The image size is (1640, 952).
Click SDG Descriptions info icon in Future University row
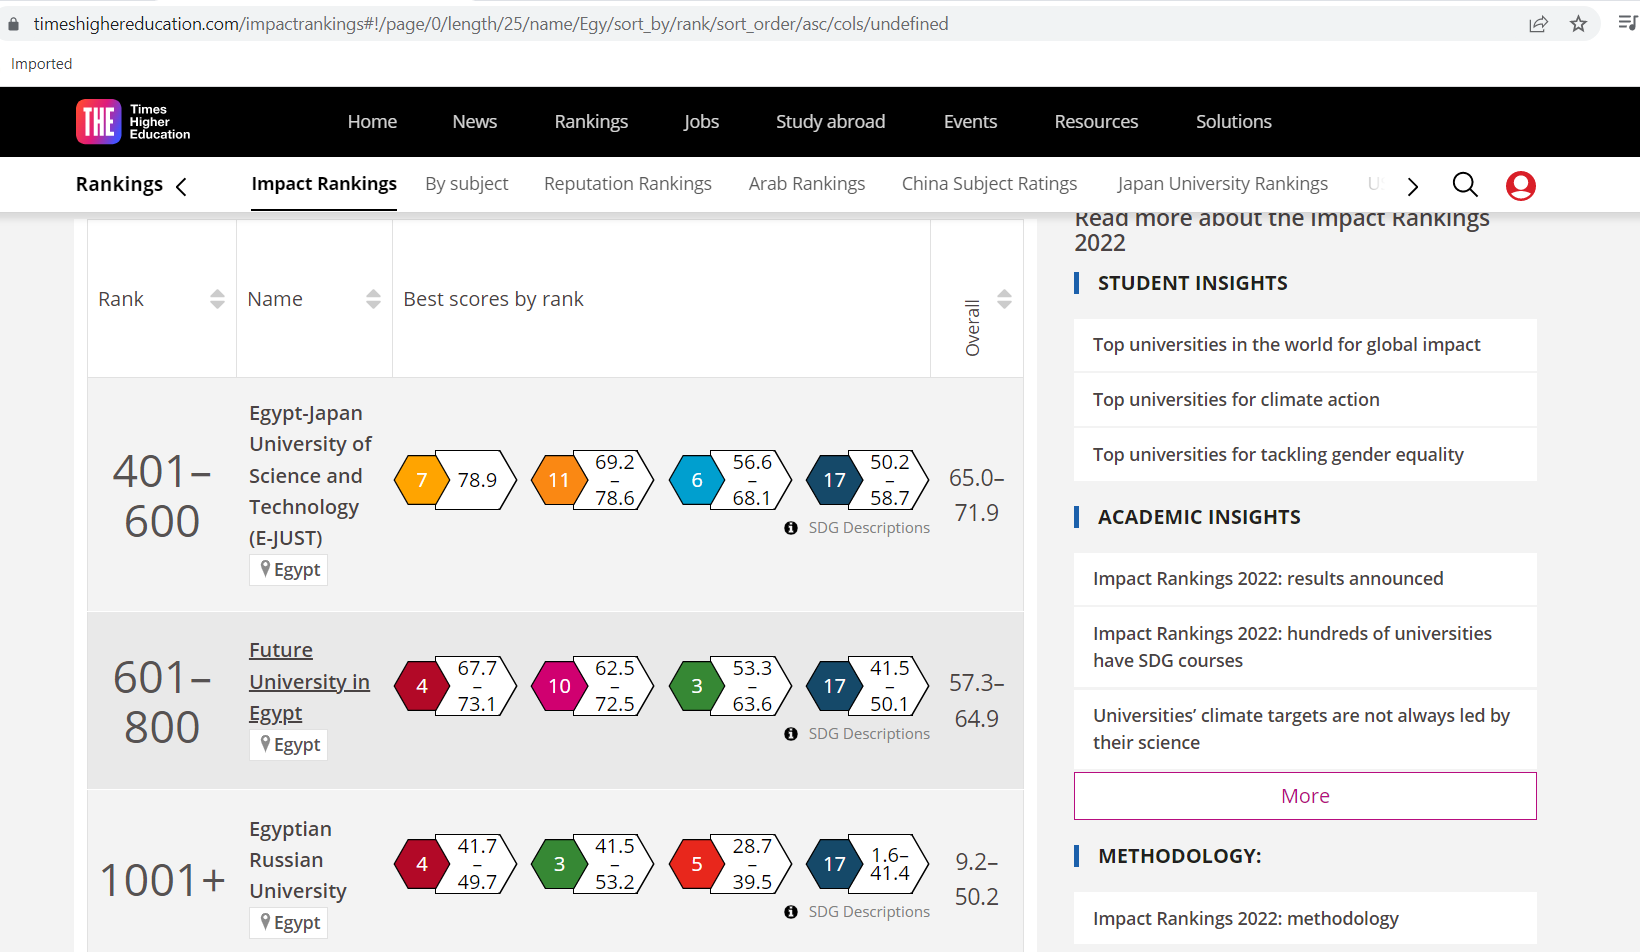(791, 734)
